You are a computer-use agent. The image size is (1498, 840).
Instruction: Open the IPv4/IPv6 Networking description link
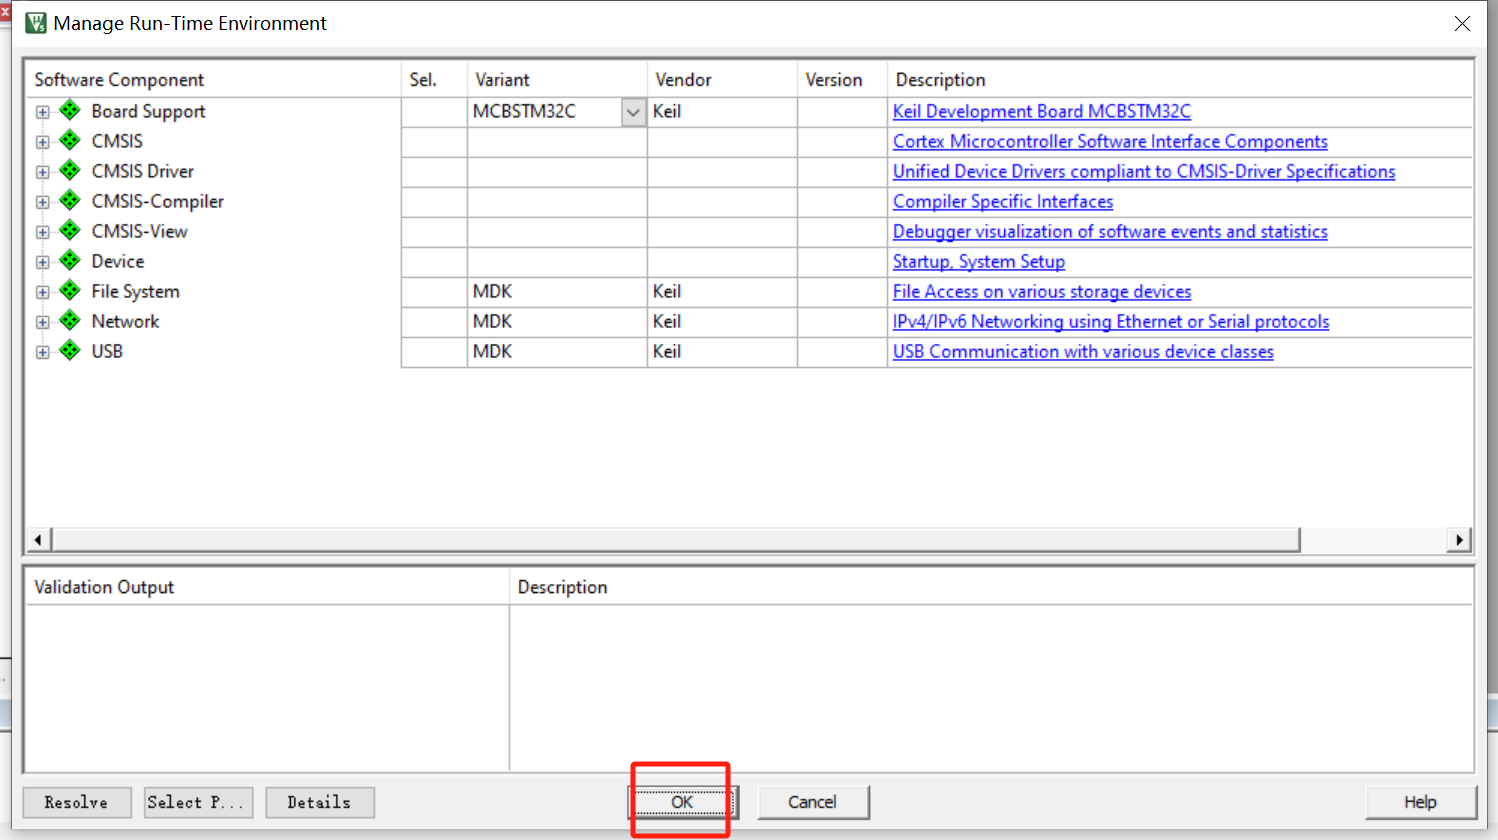pos(1111,321)
